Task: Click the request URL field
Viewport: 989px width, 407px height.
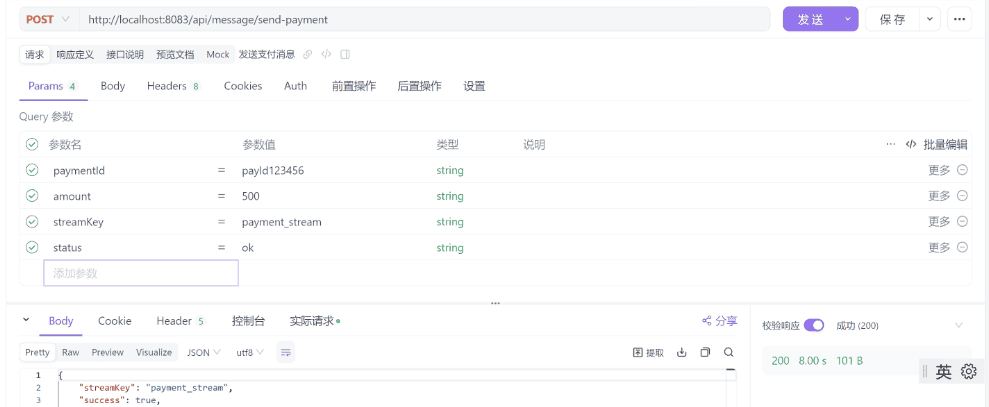Action: click(424, 20)
